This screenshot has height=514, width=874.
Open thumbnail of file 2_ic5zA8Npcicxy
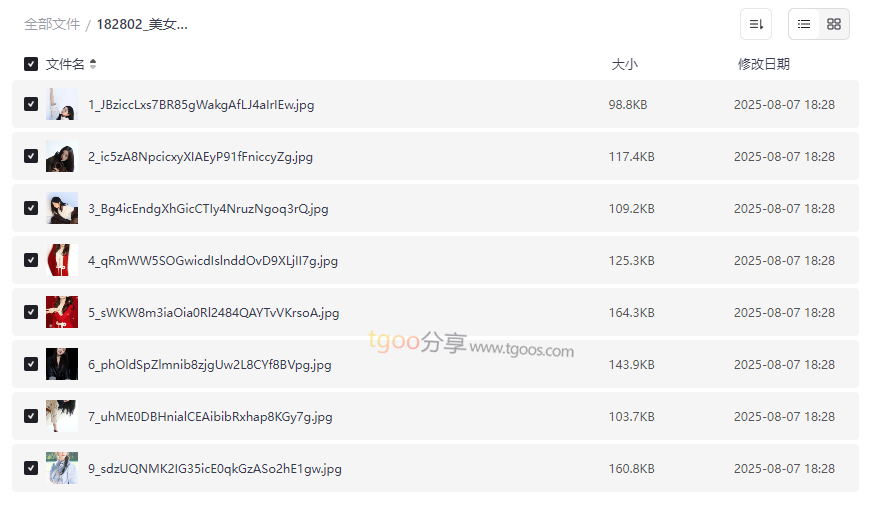point(62,156)
